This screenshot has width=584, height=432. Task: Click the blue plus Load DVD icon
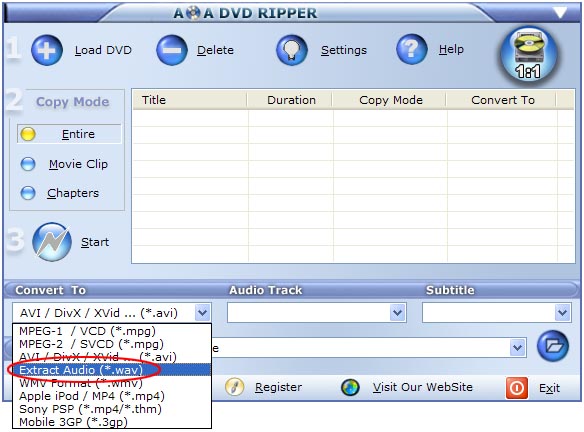pos(47,50)
